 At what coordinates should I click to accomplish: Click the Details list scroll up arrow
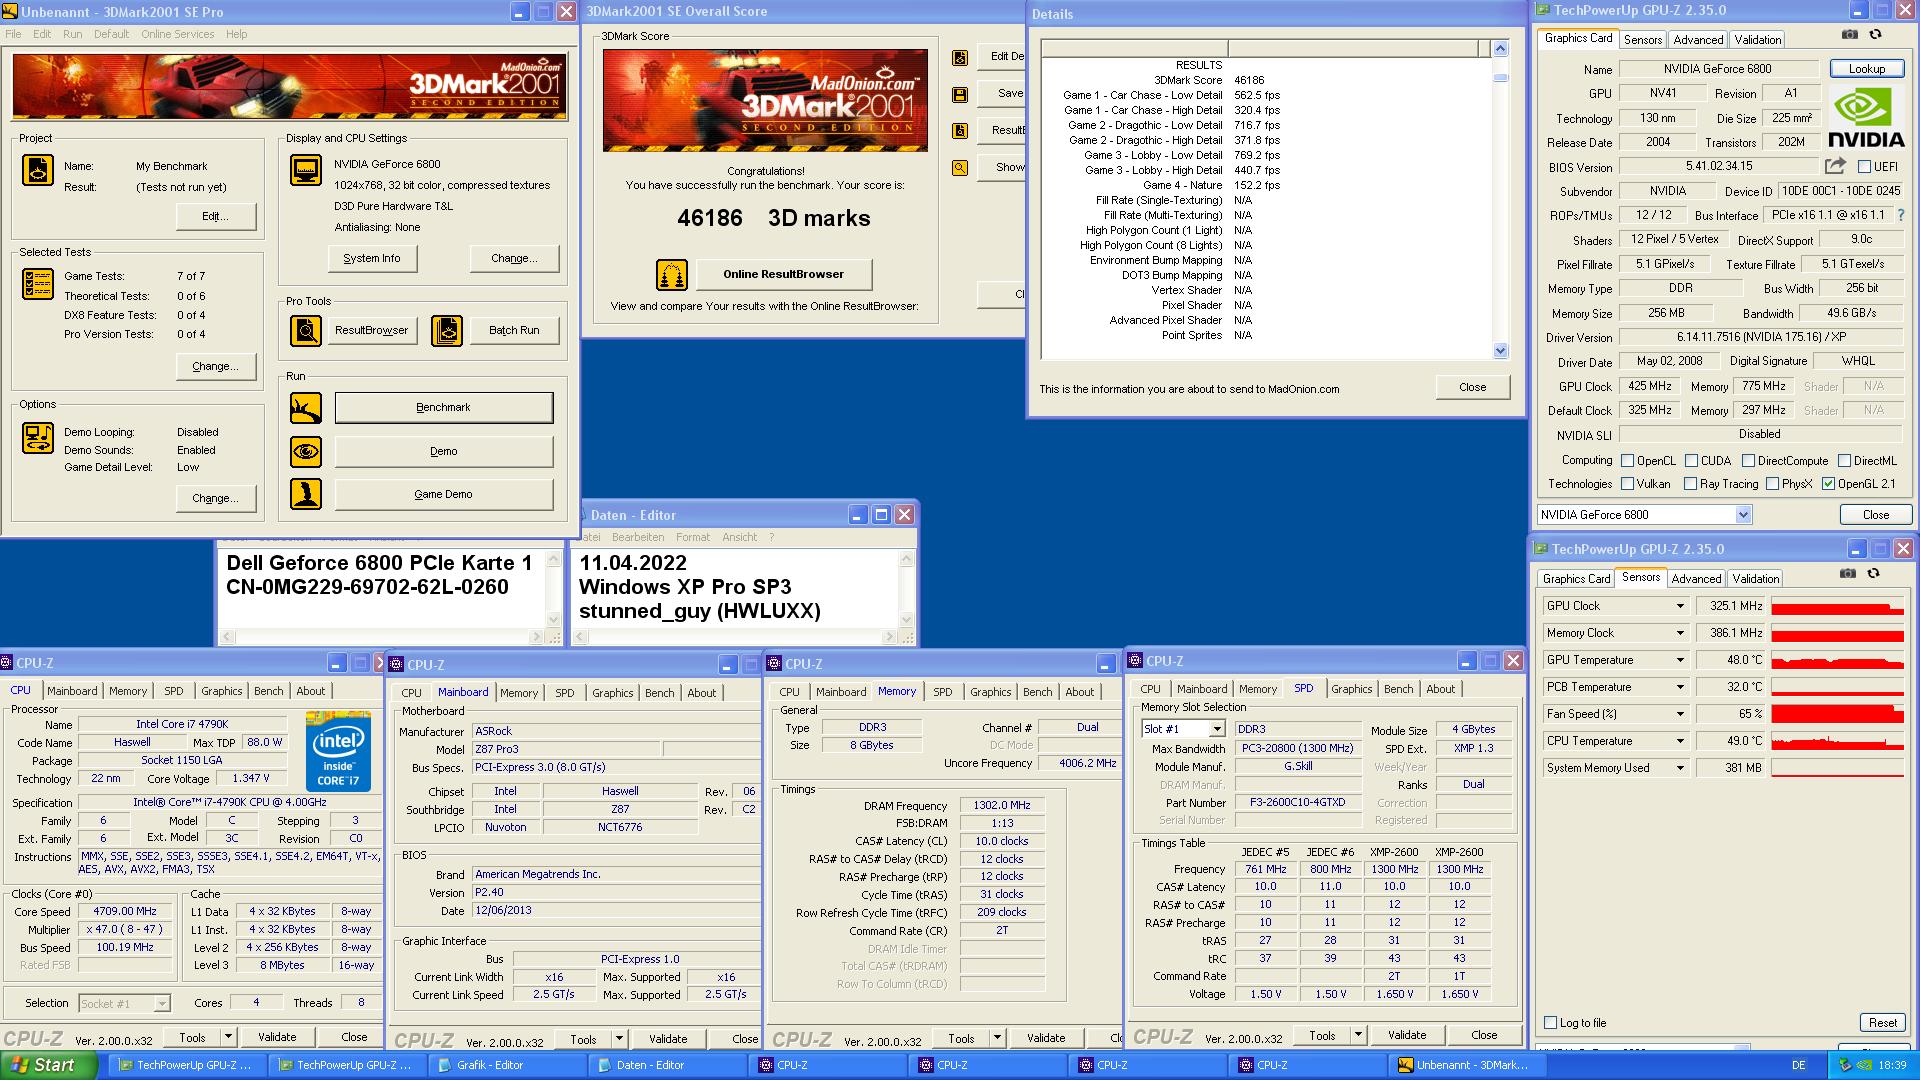tap(1500, 48)
